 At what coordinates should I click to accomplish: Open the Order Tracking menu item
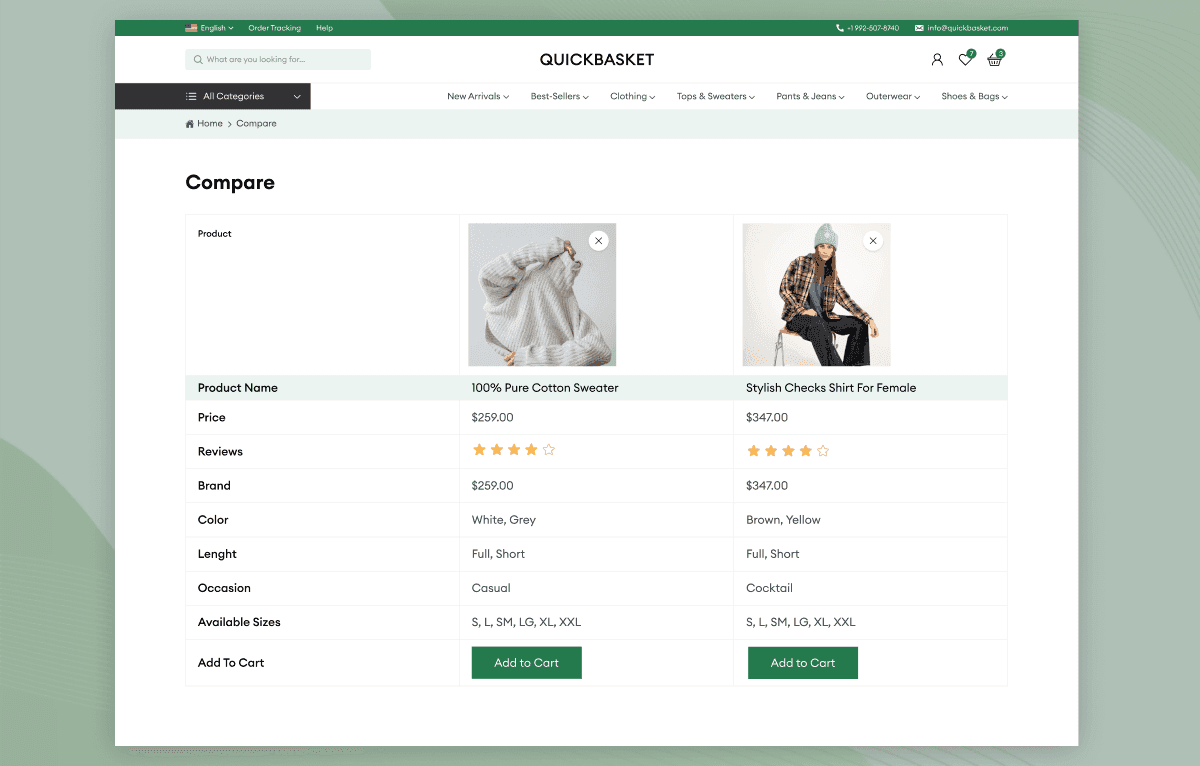[x=274, y=27]
